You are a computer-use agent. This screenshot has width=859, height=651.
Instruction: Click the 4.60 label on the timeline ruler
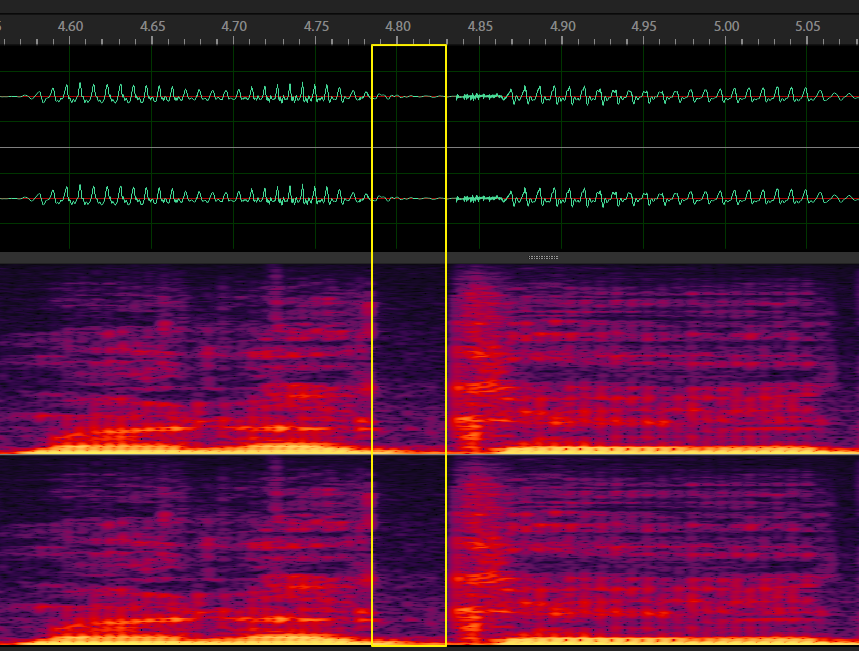click(70, 26)
